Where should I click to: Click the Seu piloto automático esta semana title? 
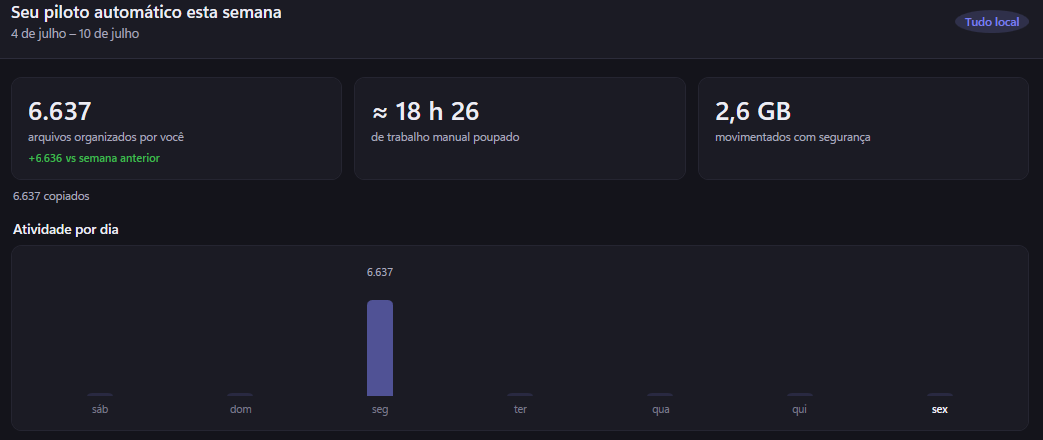[146, 13]
